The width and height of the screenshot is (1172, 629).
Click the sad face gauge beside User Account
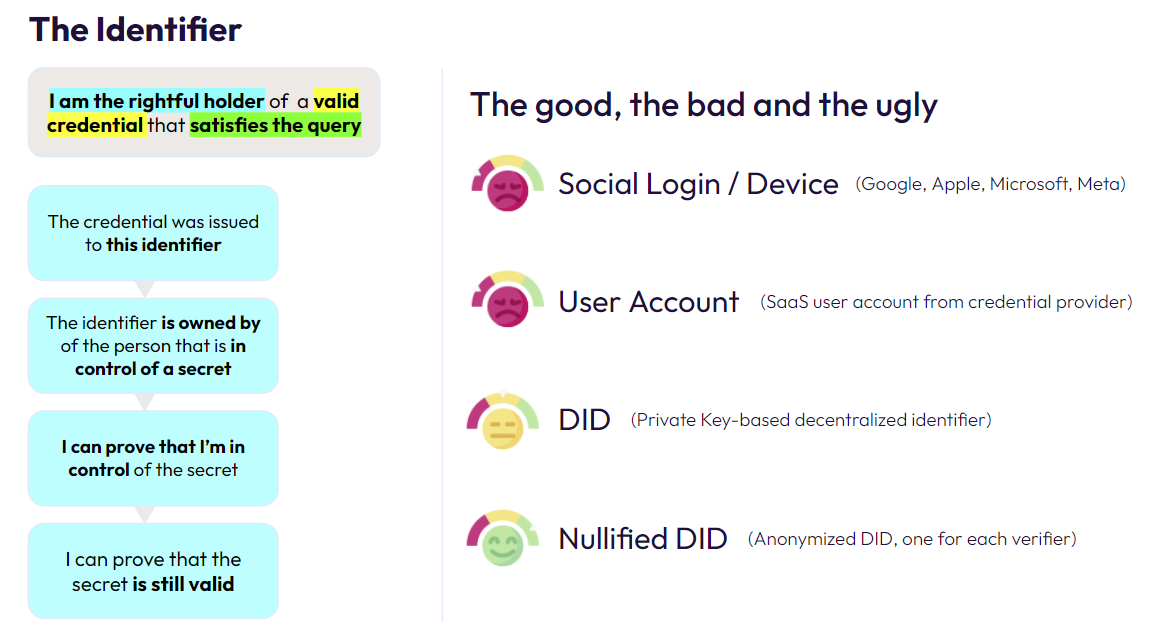tap(507, 300)
